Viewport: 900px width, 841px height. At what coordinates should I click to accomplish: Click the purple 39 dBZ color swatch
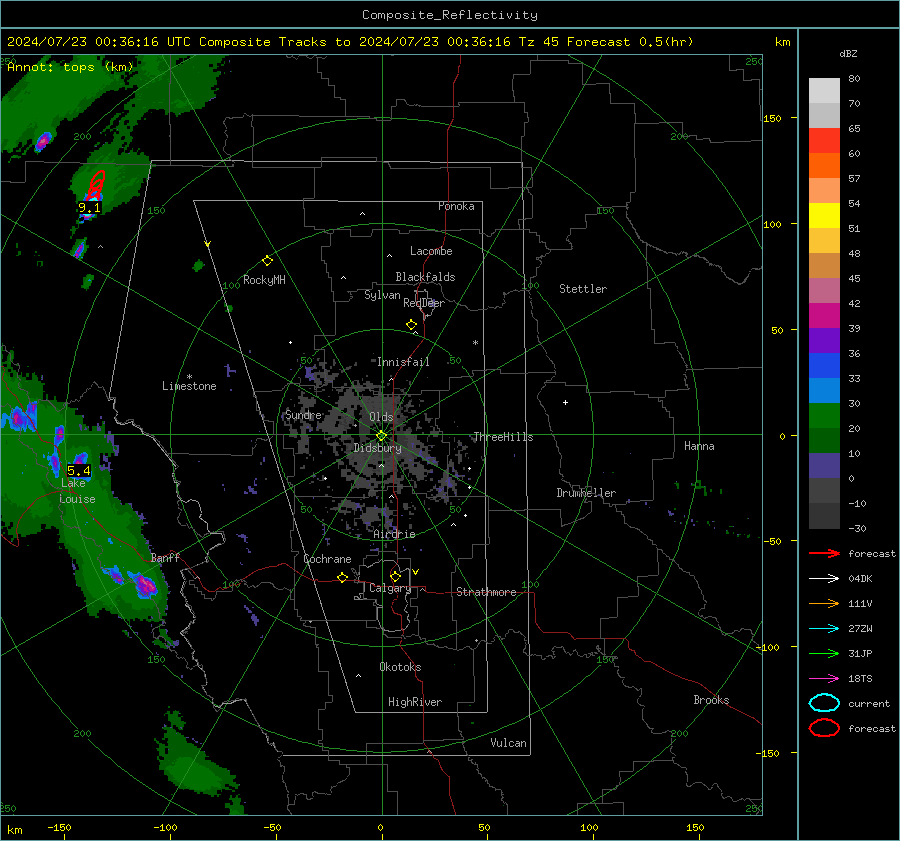pyautogui.click(x=824, y=340)
